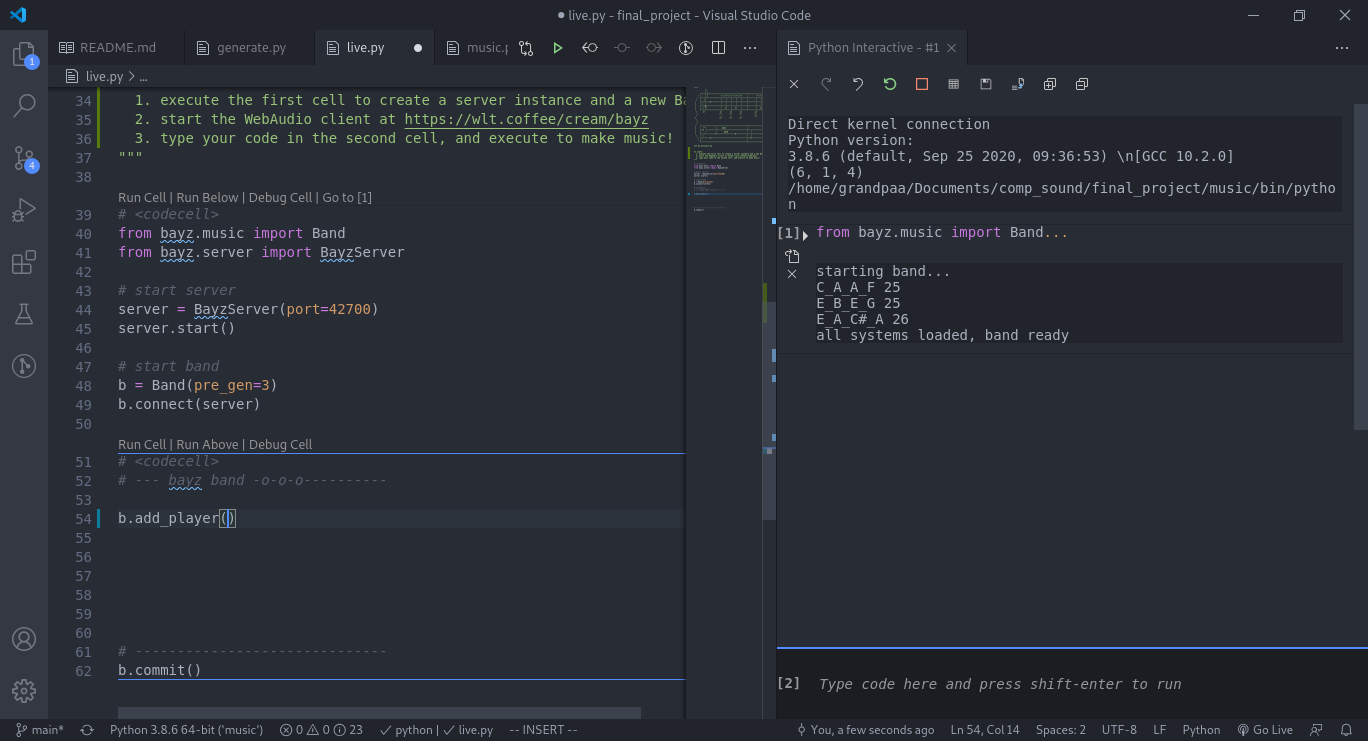The image size is (1368, 741).
Task: Copy cell [1] code to clipboard
Action: point(792,257)
